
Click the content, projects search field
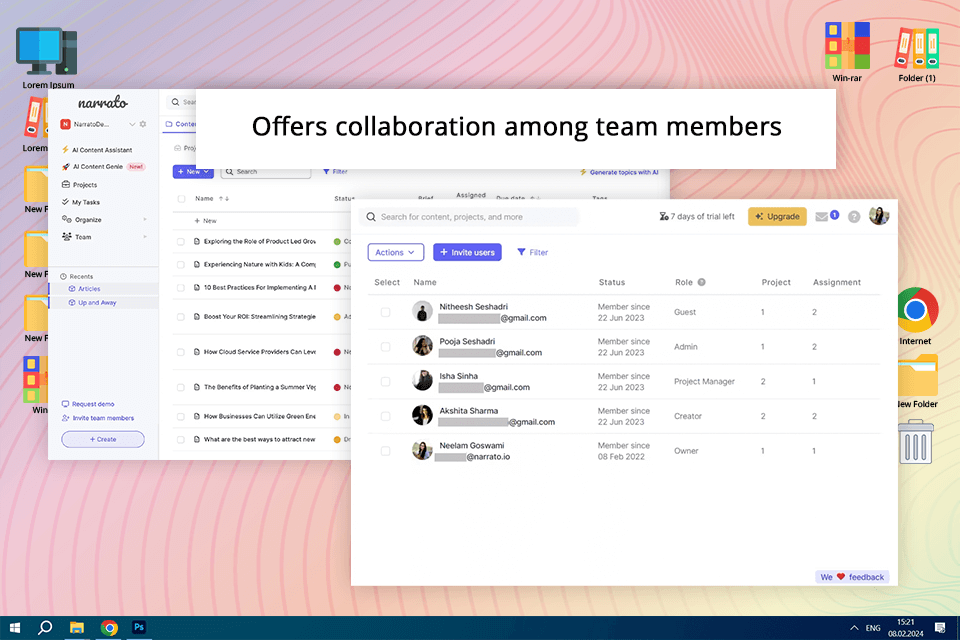[470, 217]
